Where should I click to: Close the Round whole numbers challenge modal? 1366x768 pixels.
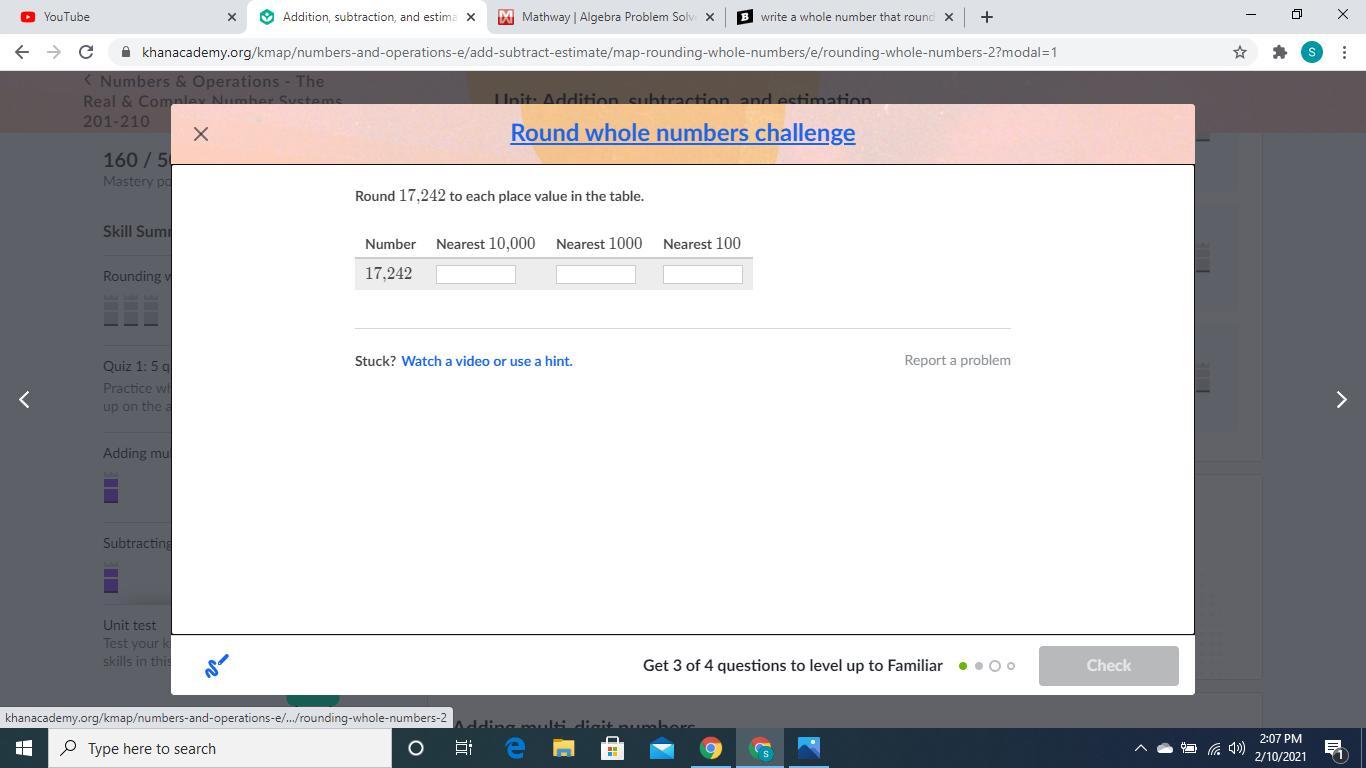click(x=201, y=134)
